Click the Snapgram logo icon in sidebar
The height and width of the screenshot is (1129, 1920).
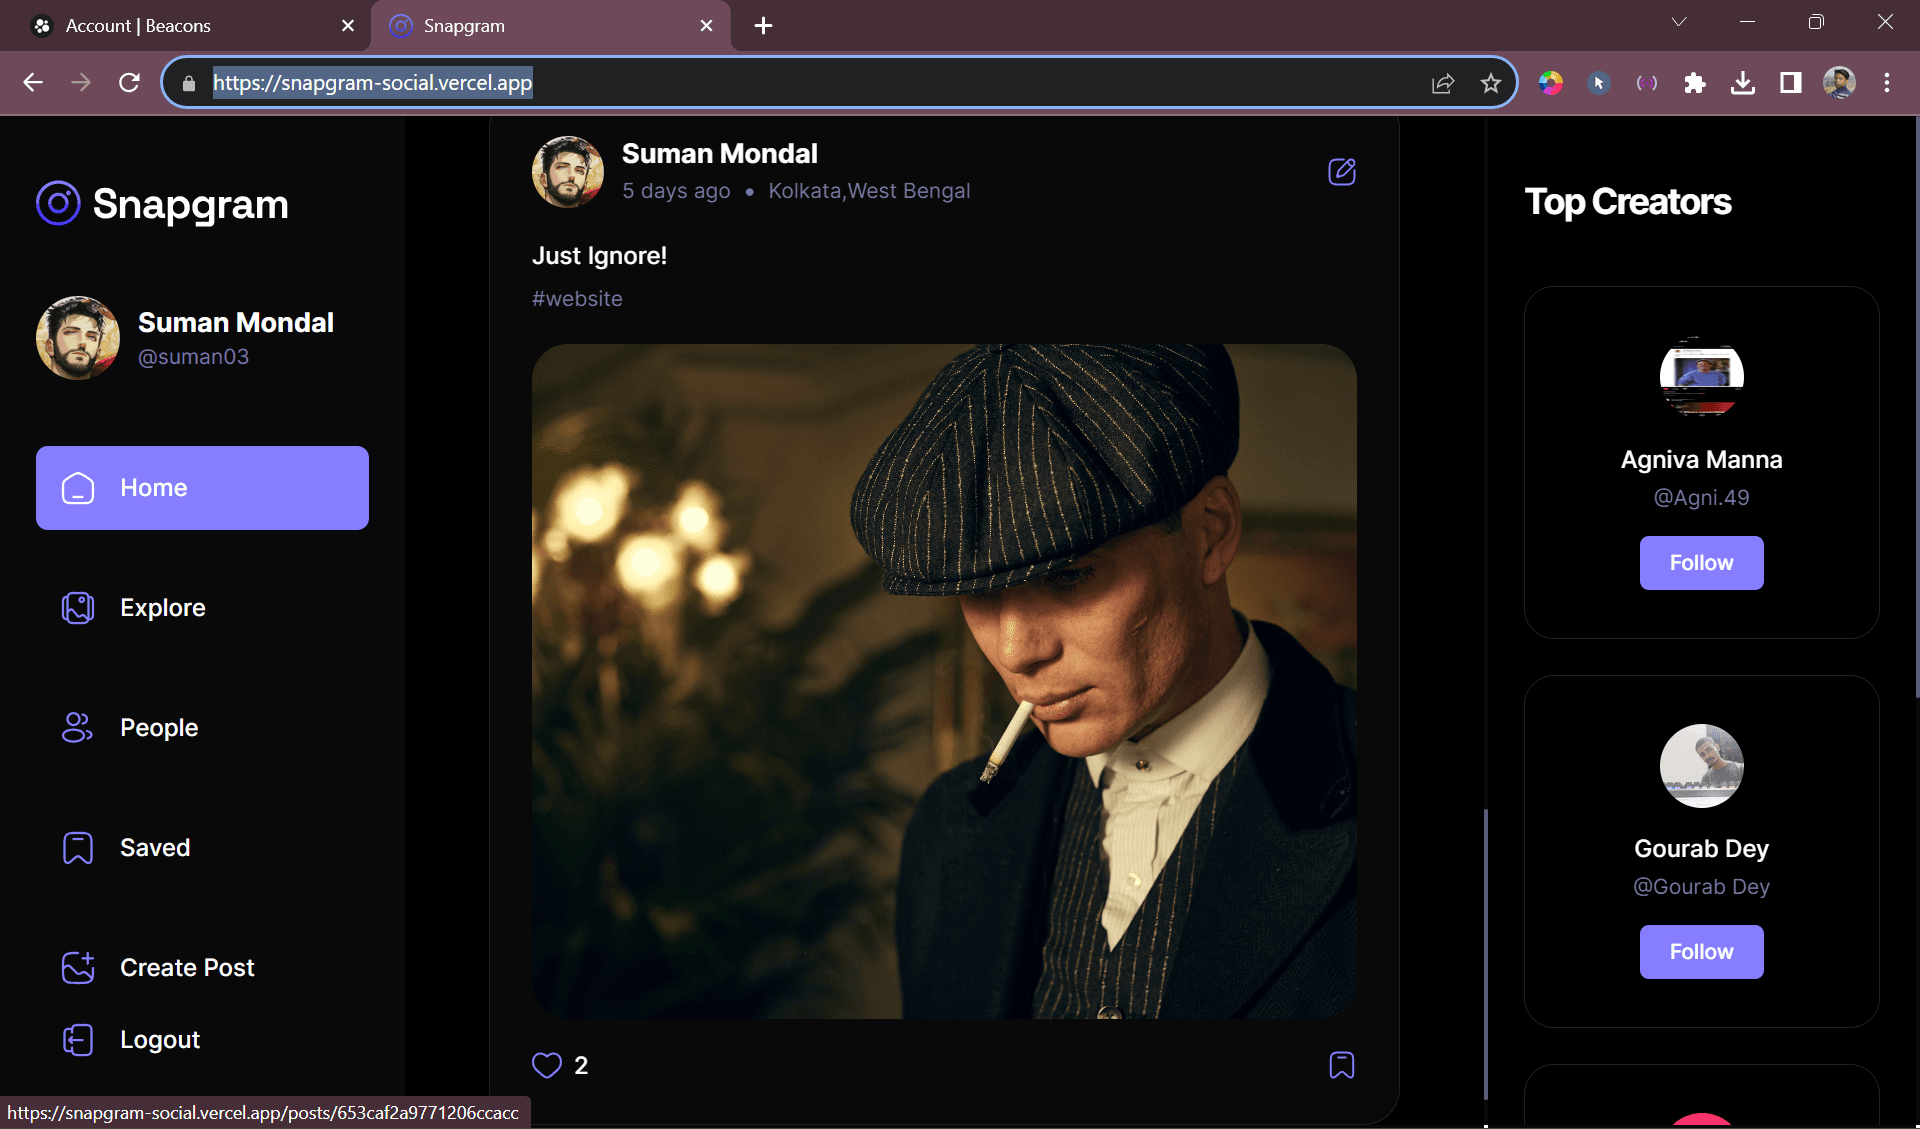click(x=58, y=203)
